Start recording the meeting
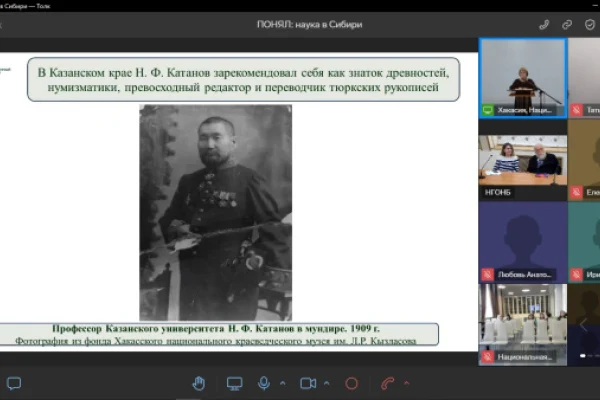The image size is (600, 400). 351,383
